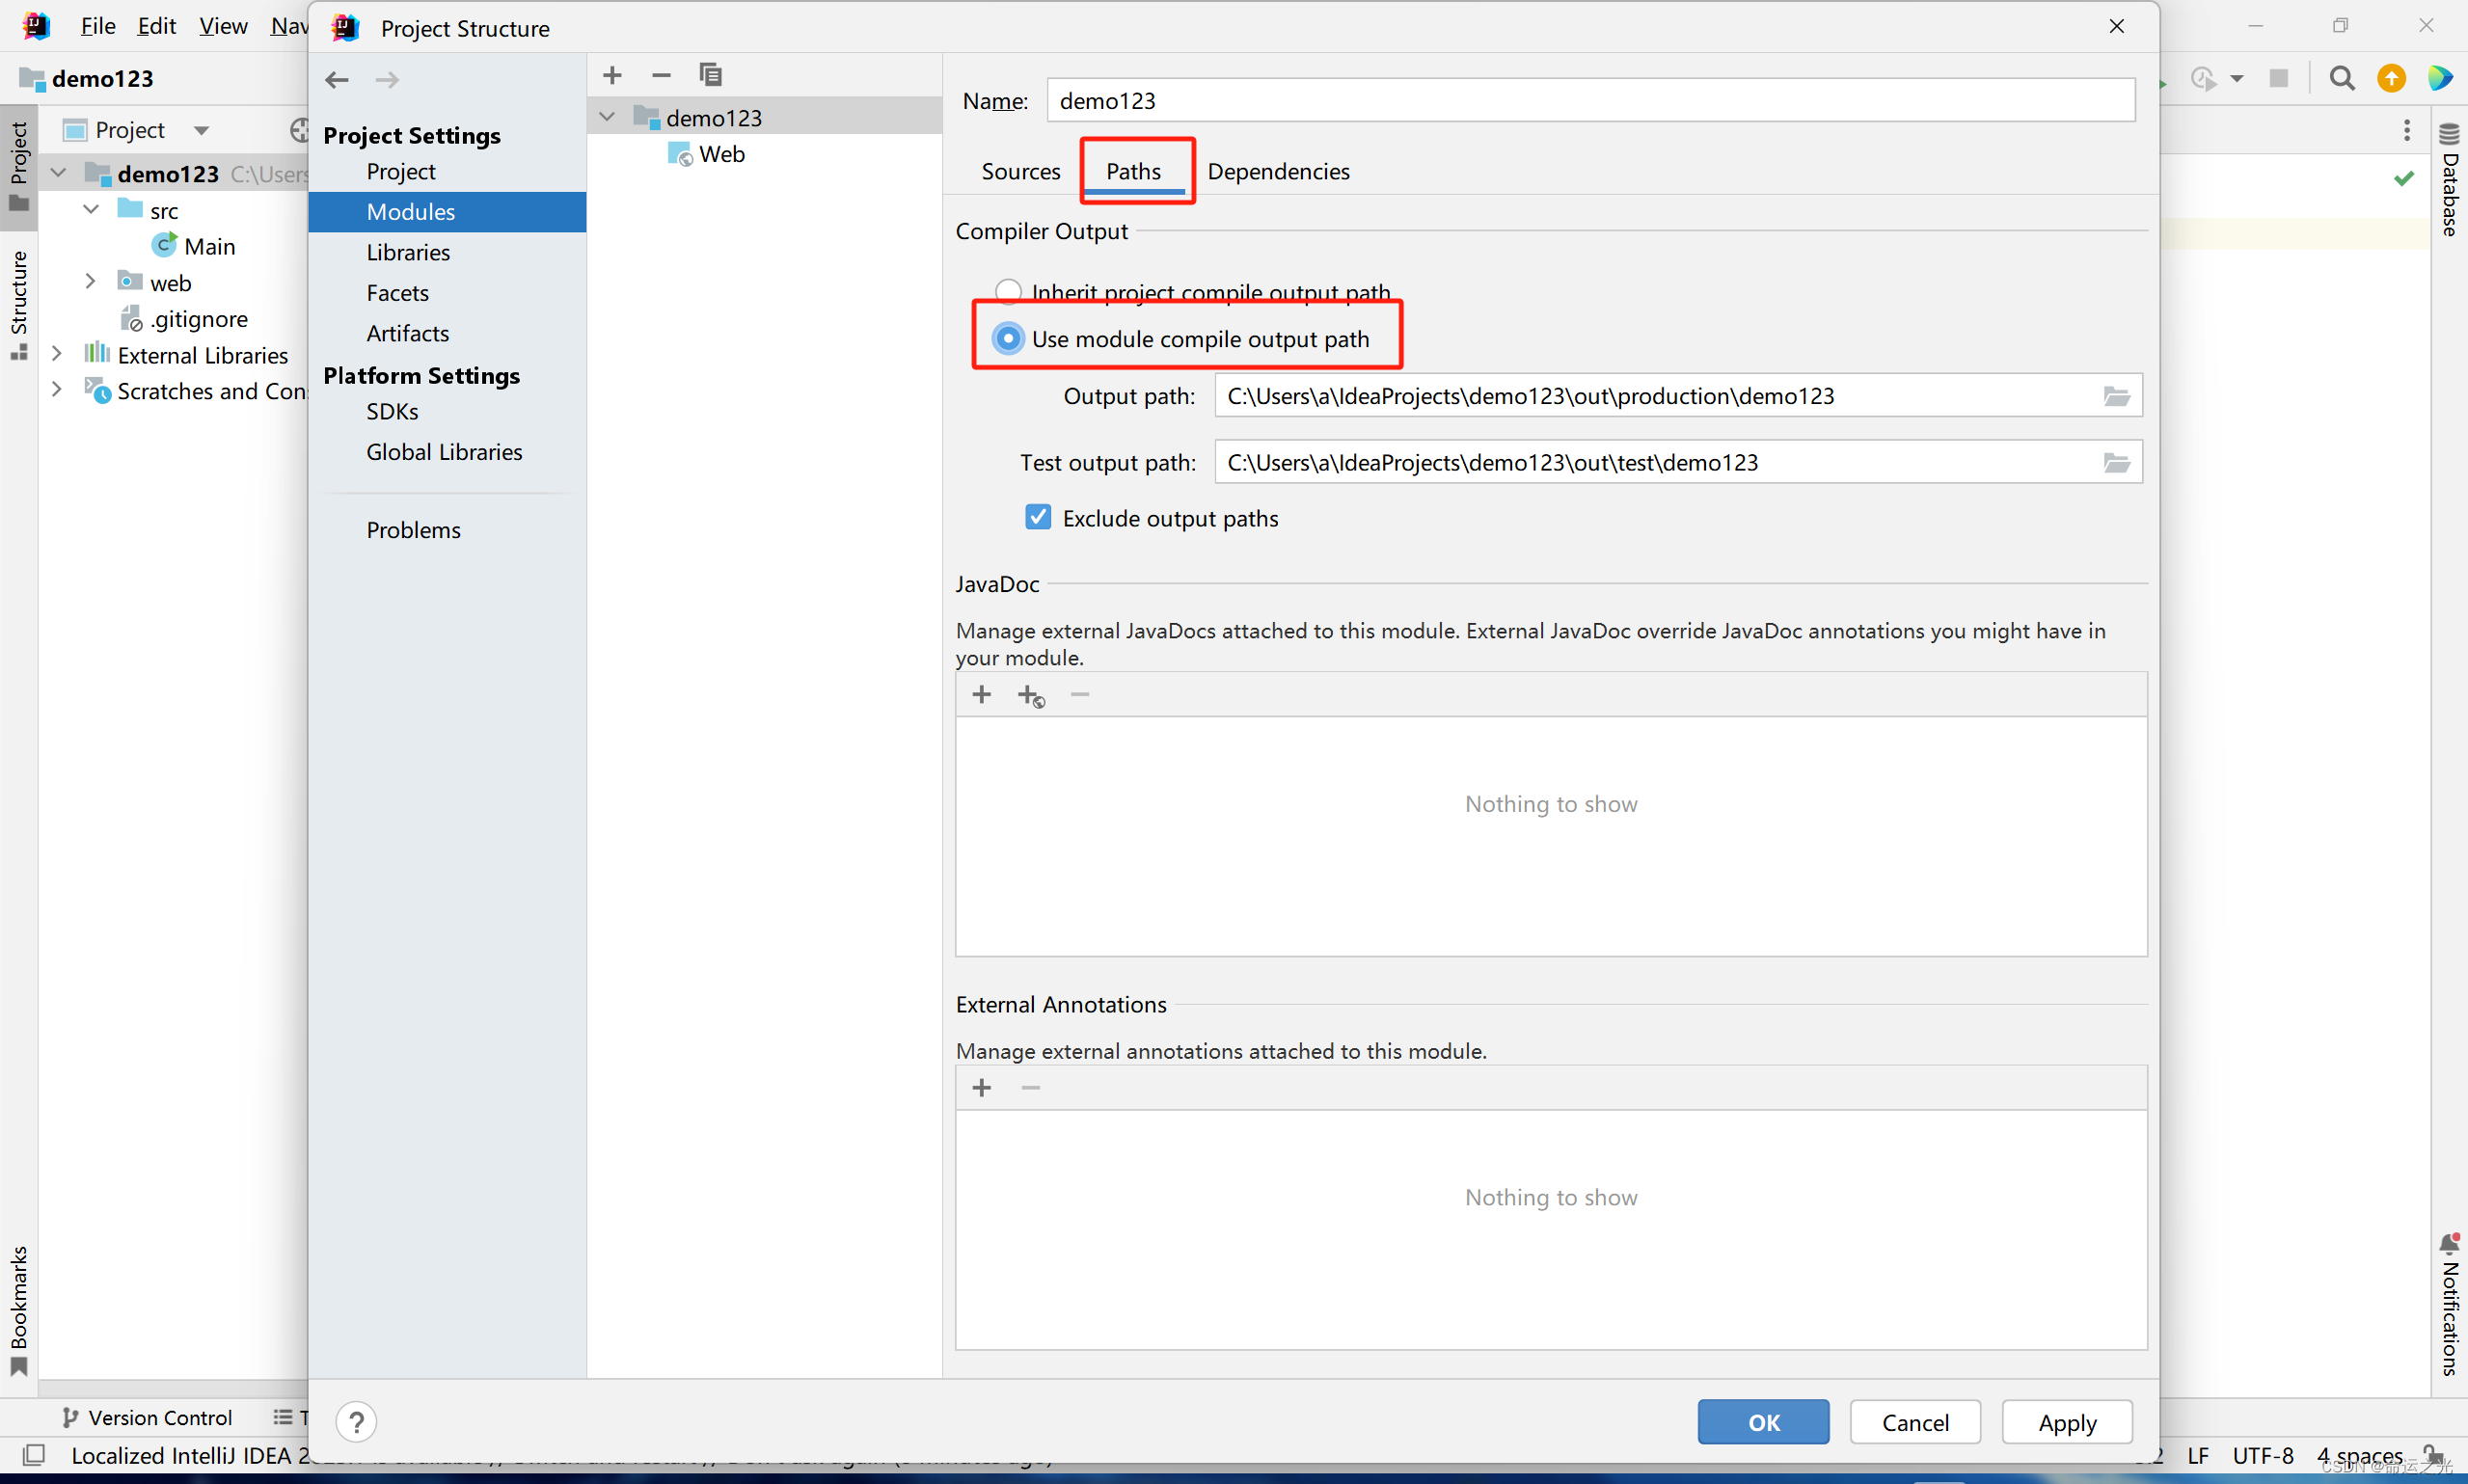Click the folder browse icon for Output path
The height and width of the screenshot is (1484, 2468).
coord(2115,396)
